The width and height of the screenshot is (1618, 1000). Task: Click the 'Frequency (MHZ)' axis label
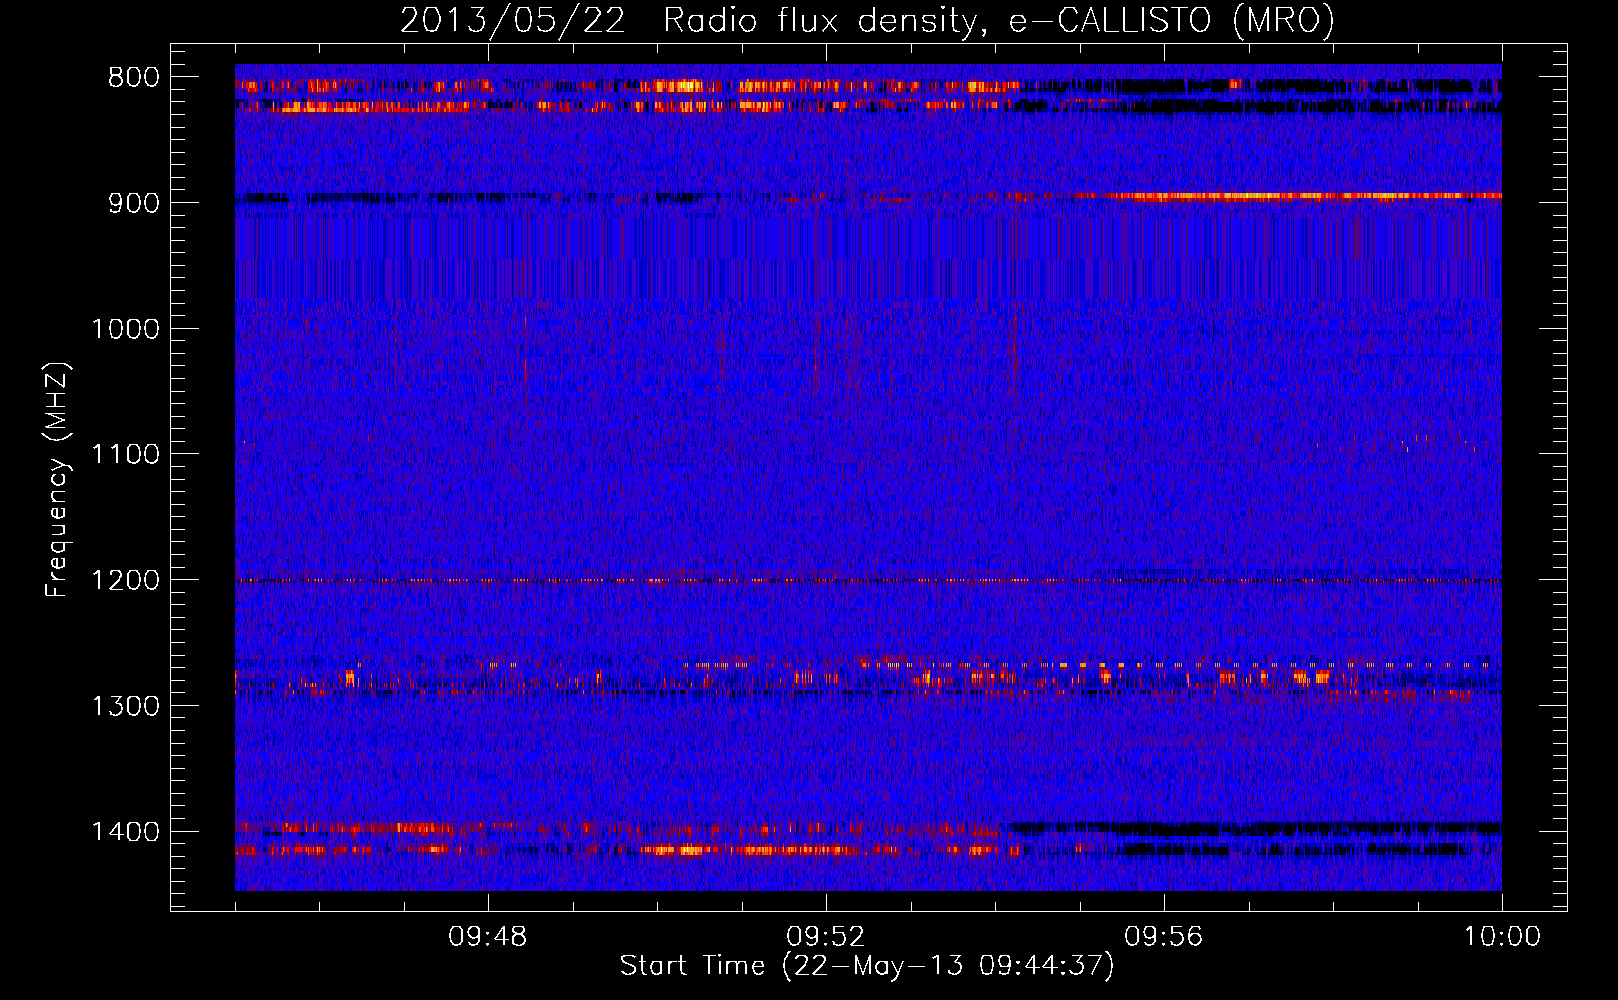[57, 480]
